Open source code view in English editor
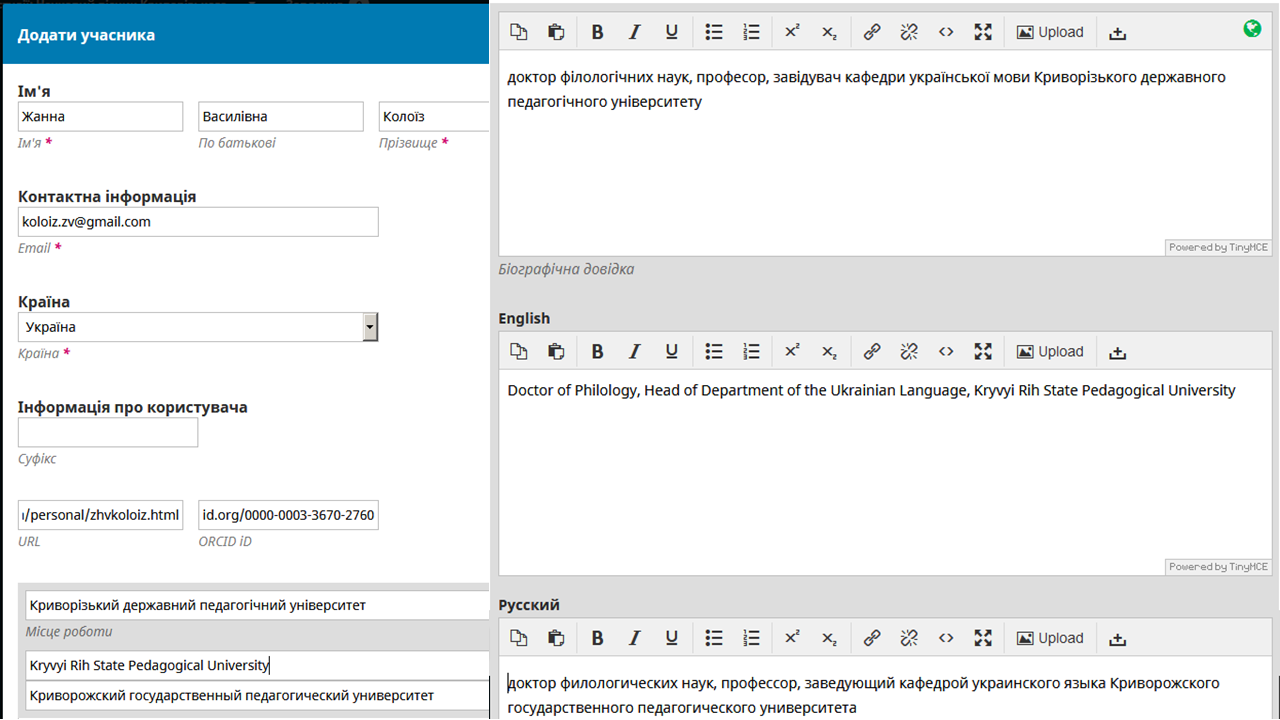The width and height of the screenshot is (1280, 720). [946, 352]
